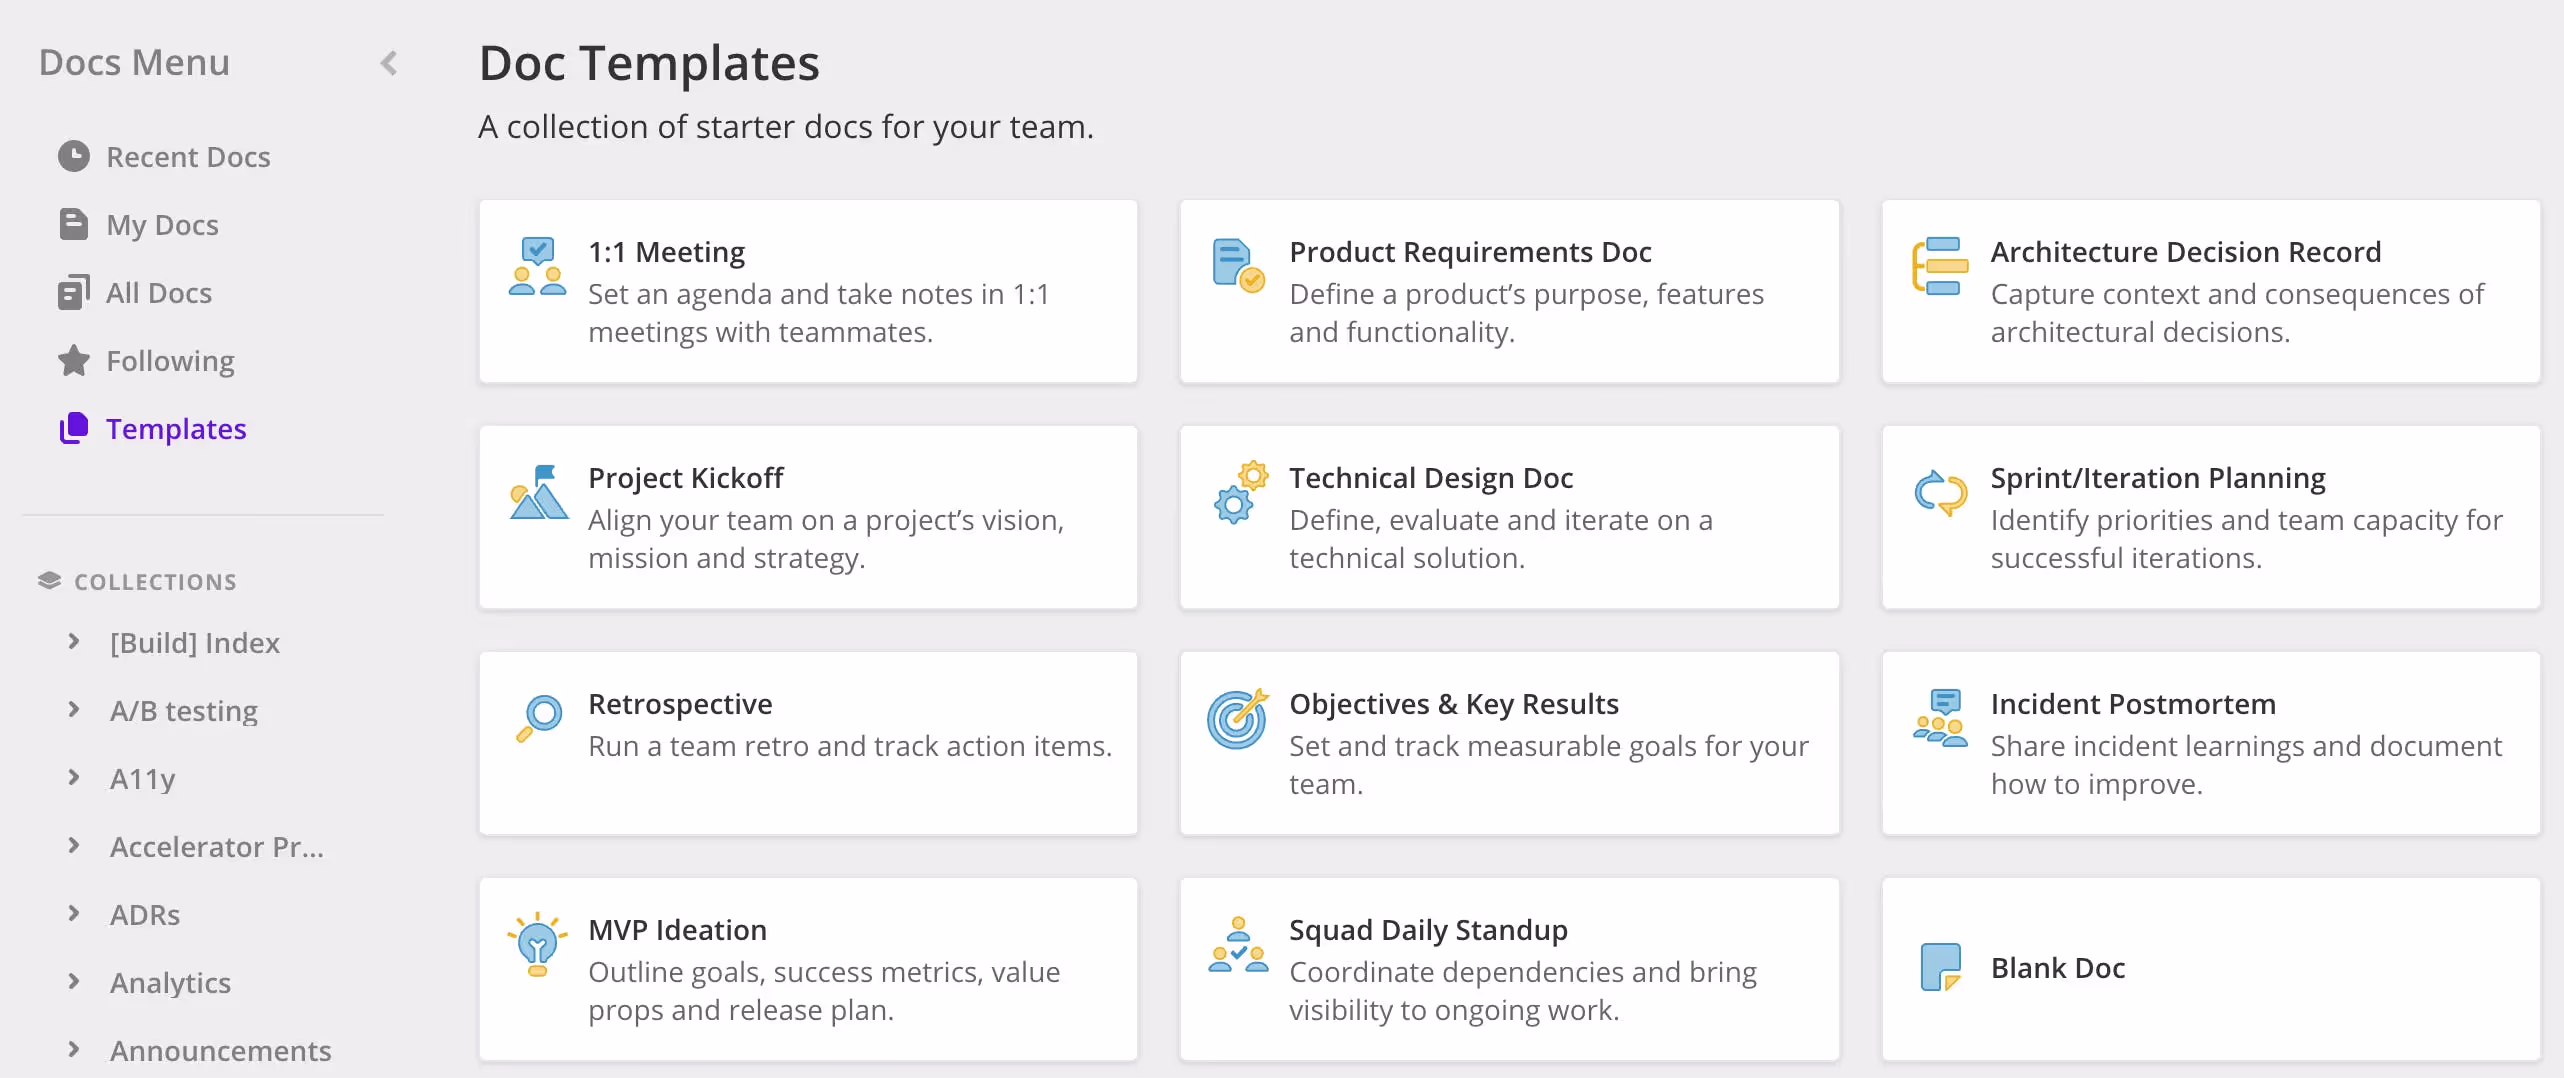Open the Product Requirements Doc template
The image size is (2564, 1078).
tap(1509, 291)
